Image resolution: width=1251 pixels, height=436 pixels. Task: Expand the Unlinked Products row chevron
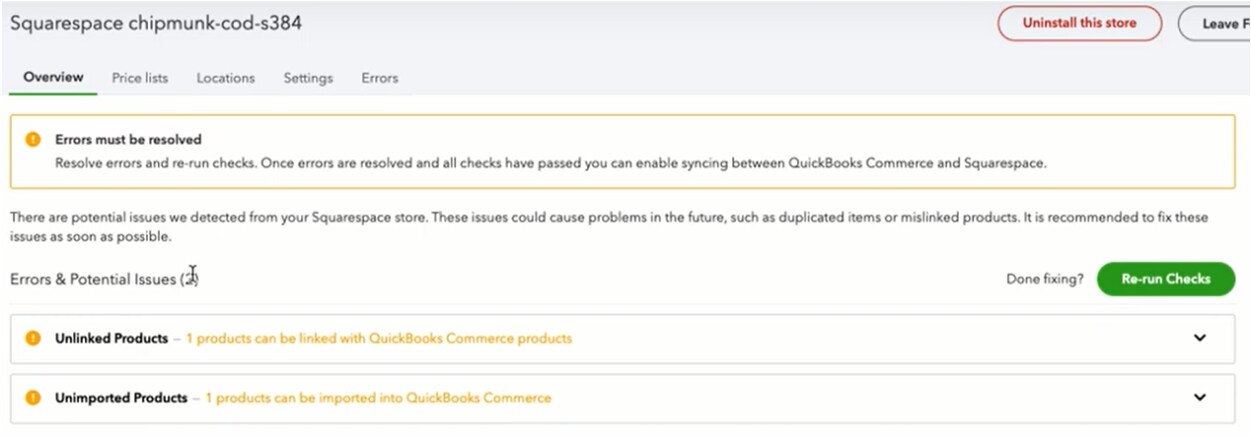tap(1200, 338)
